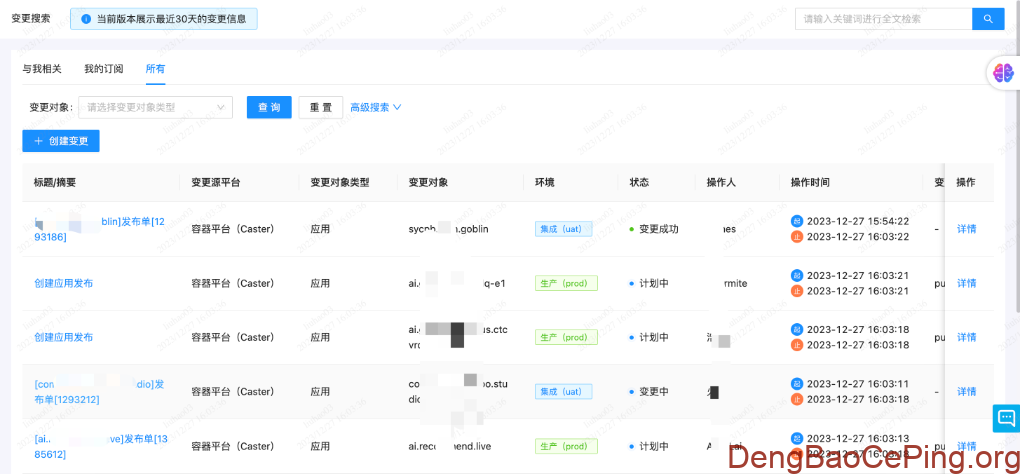This screenshot has height=474, width=1020.
Task: Focus the full-text keyword search field
Action: (x=883, y=19)
